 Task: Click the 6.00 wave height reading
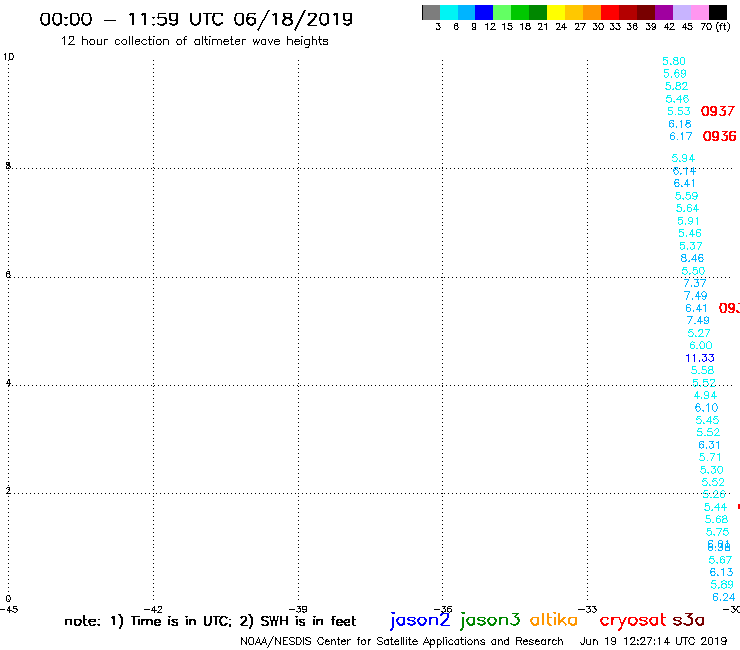point(700,346)
